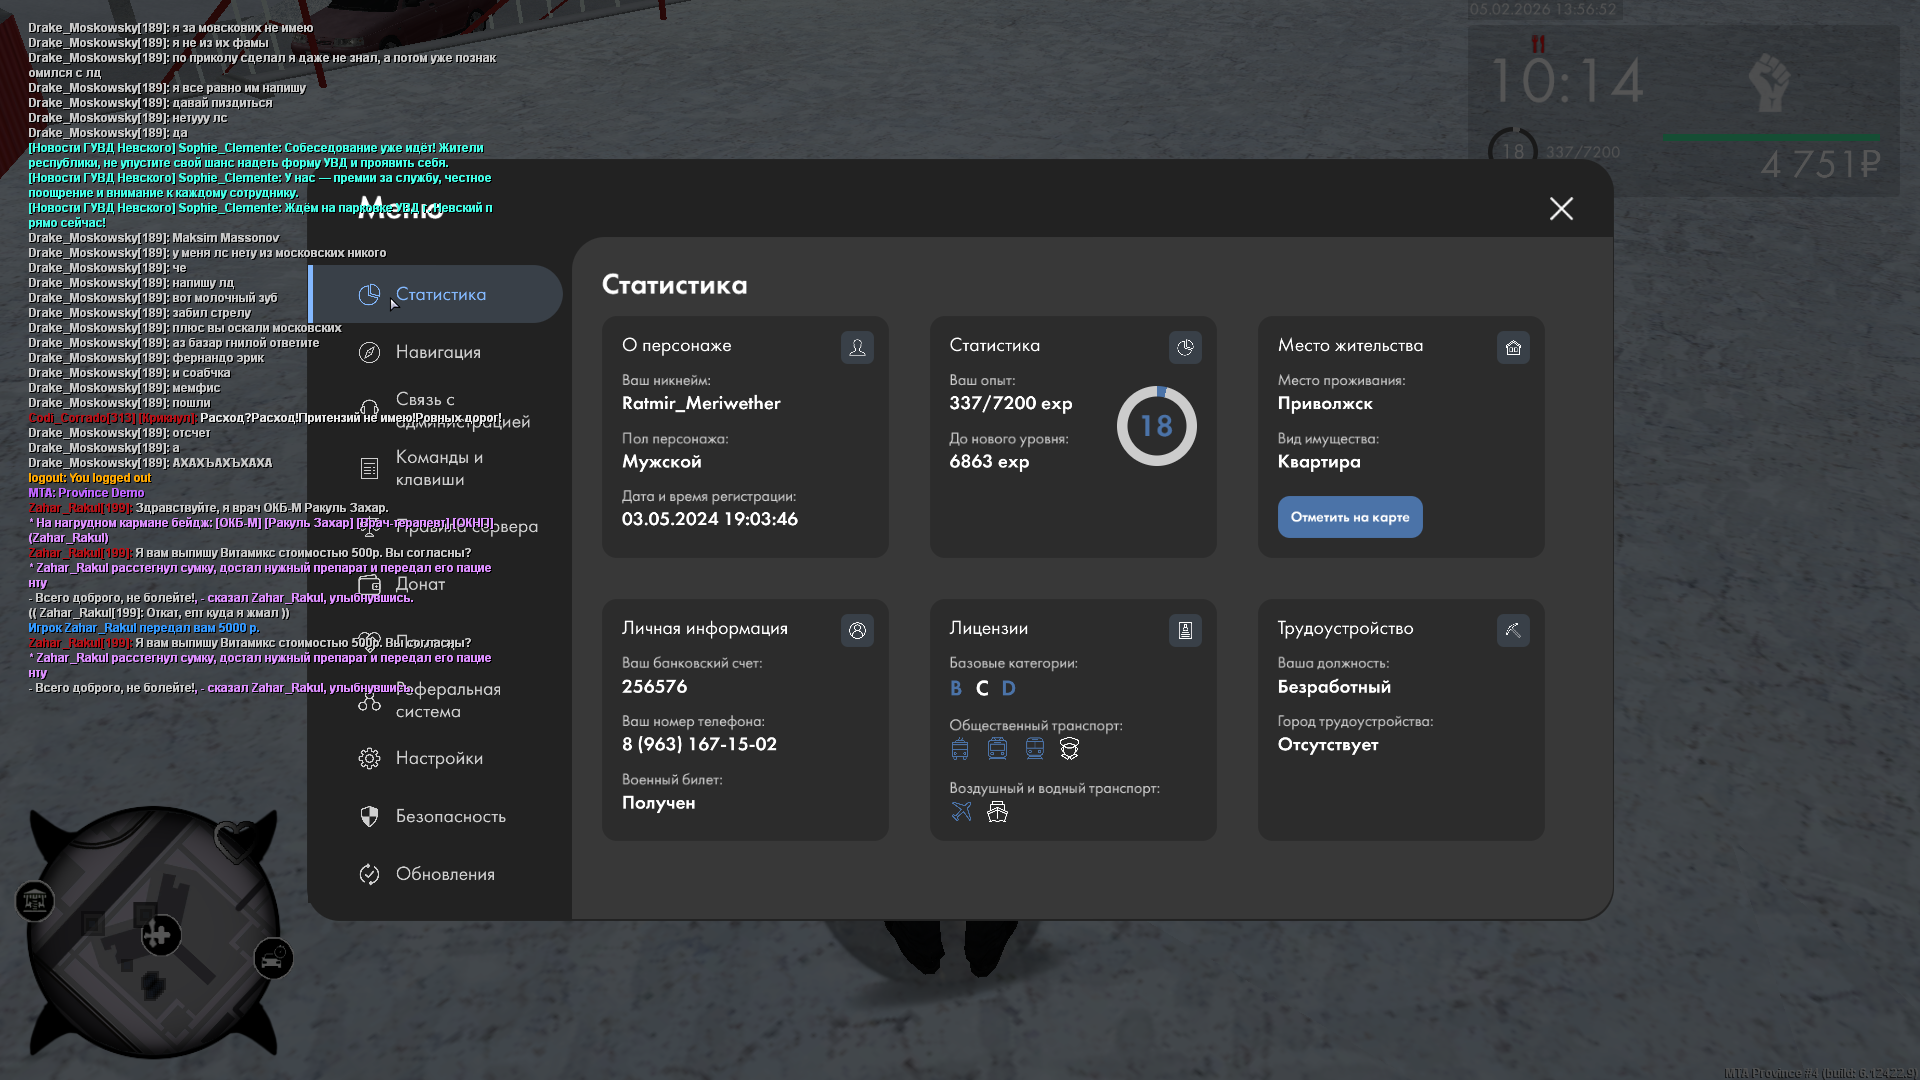Open the Навигация menu section
The height and width of the screenshot is (1080, 1920).
point(437,352)
